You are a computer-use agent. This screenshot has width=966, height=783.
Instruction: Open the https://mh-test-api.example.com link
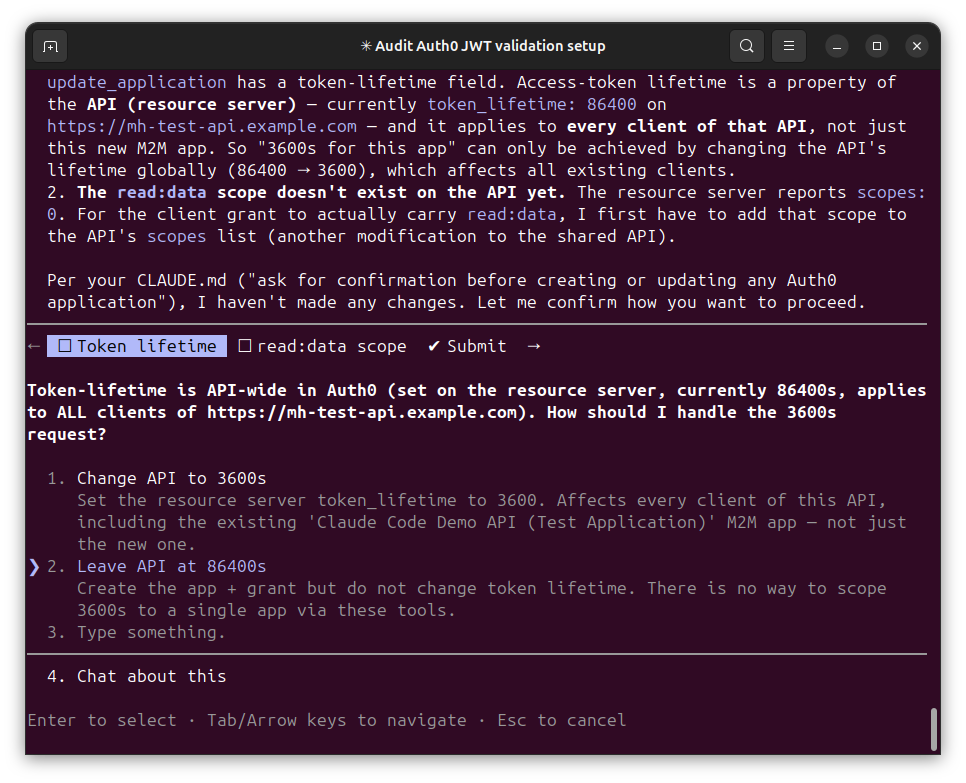[202, 126]
